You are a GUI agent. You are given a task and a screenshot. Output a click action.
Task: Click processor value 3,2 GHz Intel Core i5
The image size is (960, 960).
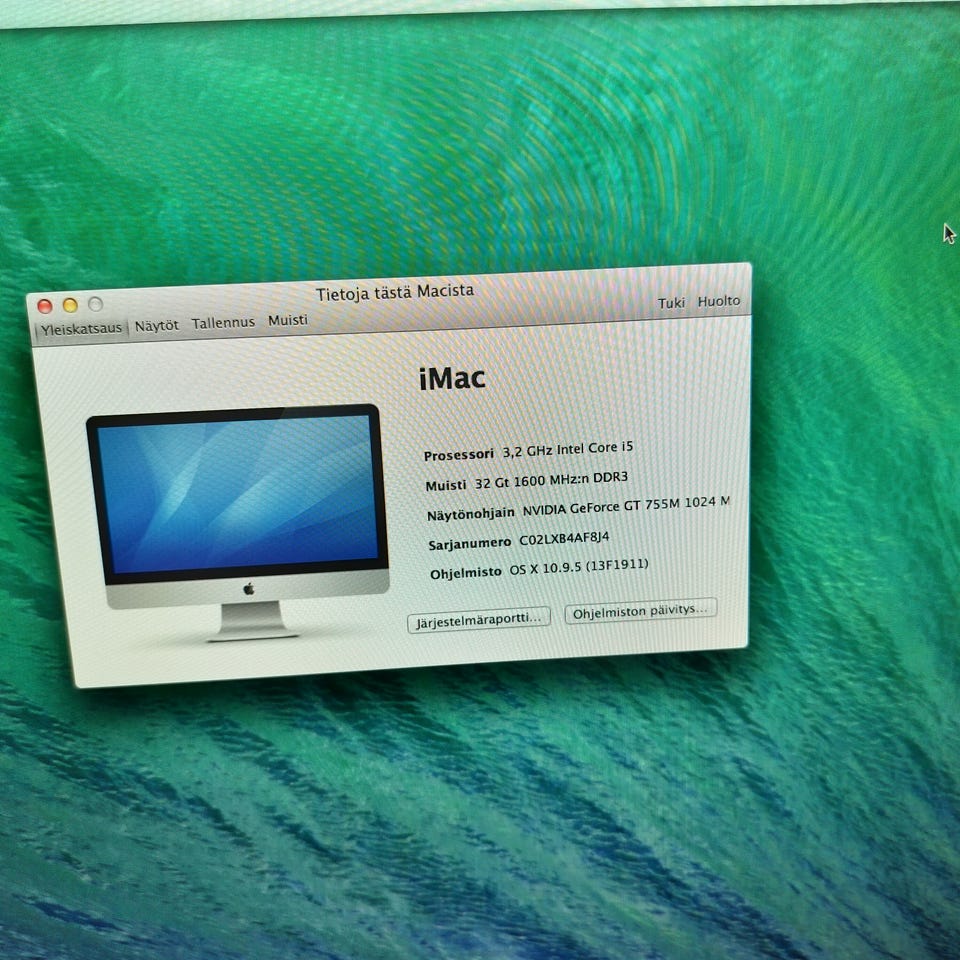(568, 449)
